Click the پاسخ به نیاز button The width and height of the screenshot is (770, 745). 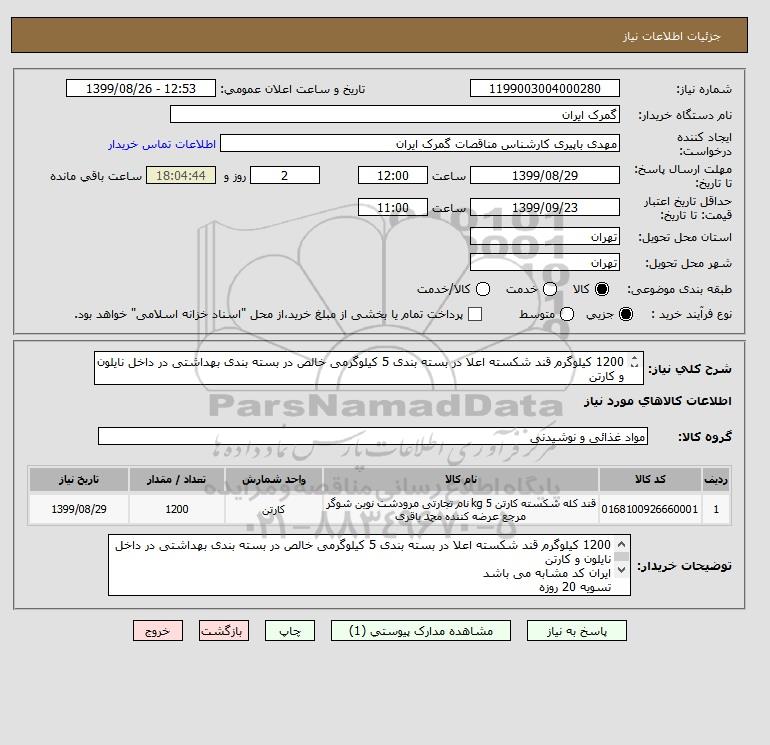pos(577,631)
